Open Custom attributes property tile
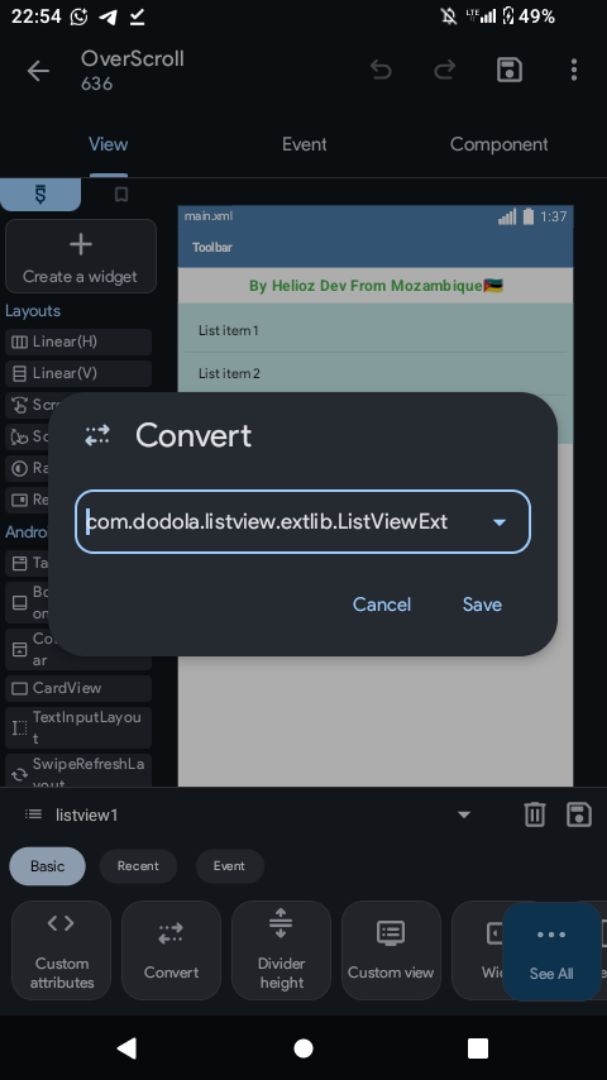This screenshot has height=1080, width=607. [61, 951]
